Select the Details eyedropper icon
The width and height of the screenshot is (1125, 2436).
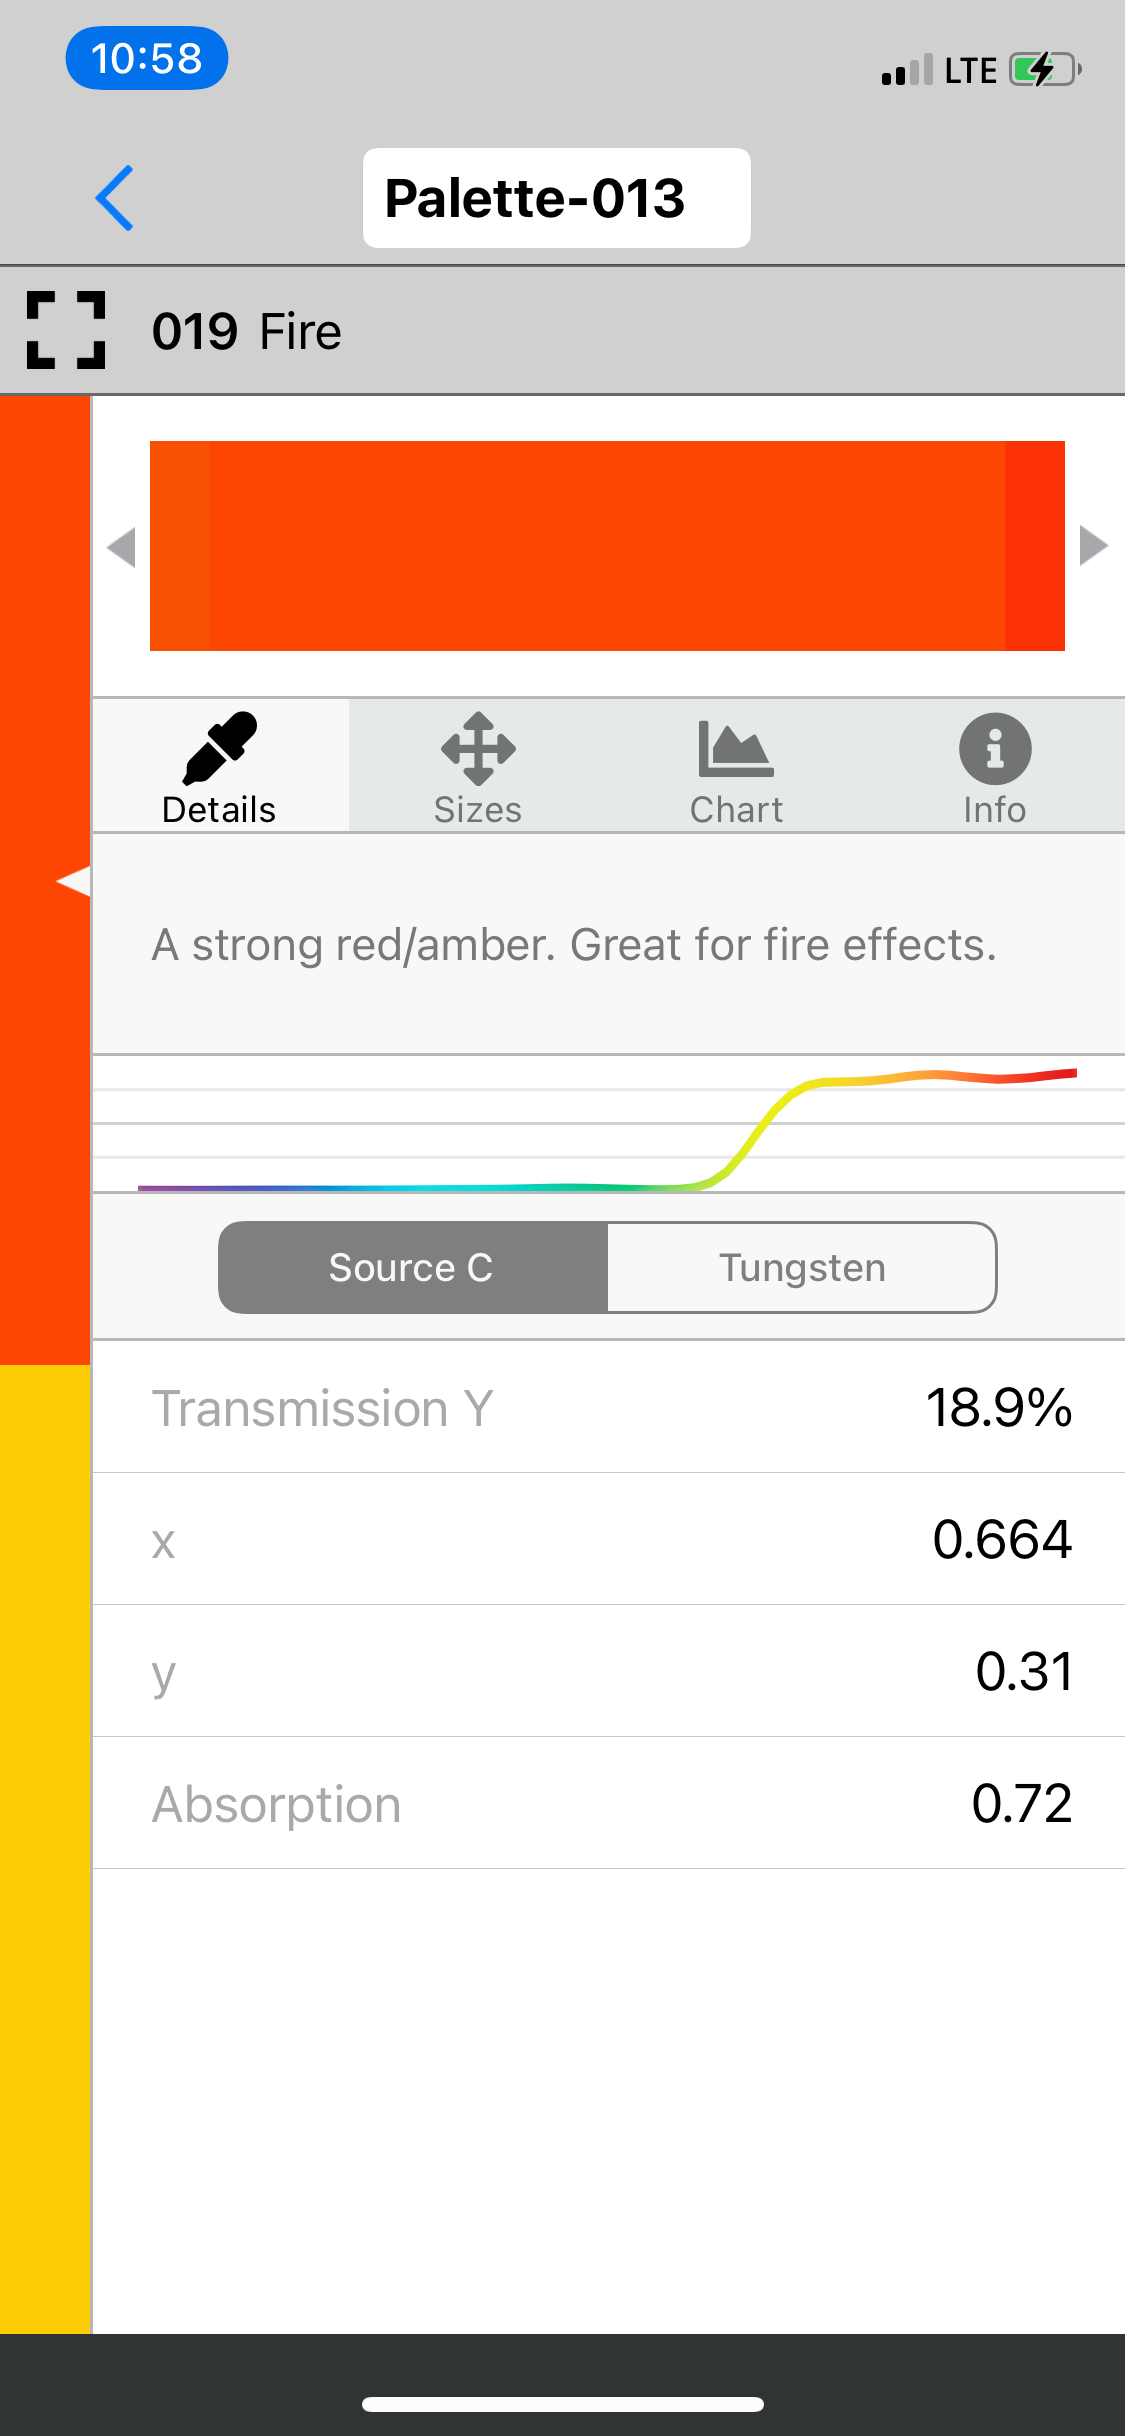click(x=220, y=747)
